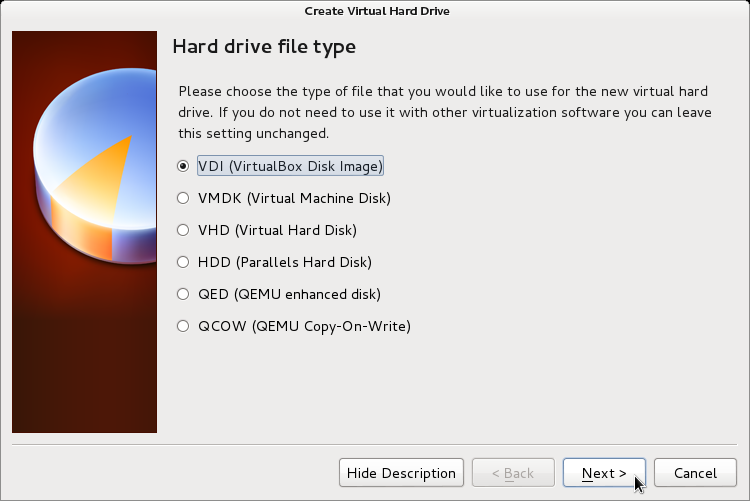Click the VHD option label text
The height and width of the screenshot is (501, 750).
click(277, 230)
